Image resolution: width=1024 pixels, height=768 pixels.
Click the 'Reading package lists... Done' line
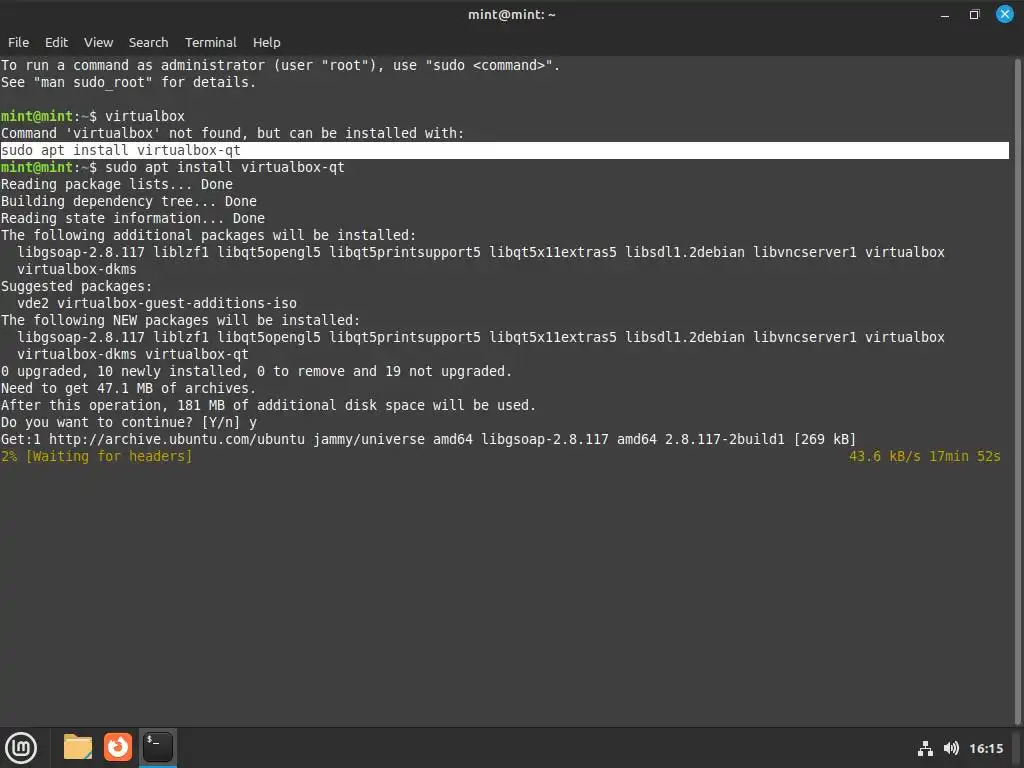click(x=117, y=184)
